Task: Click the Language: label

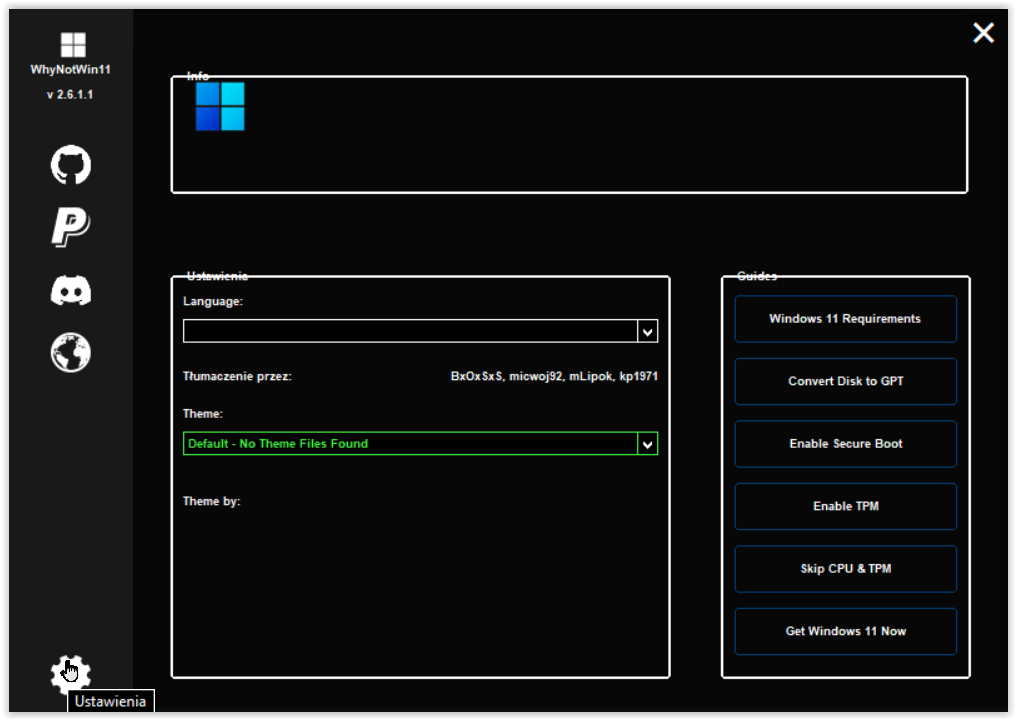Action: (x=213, y=301)
